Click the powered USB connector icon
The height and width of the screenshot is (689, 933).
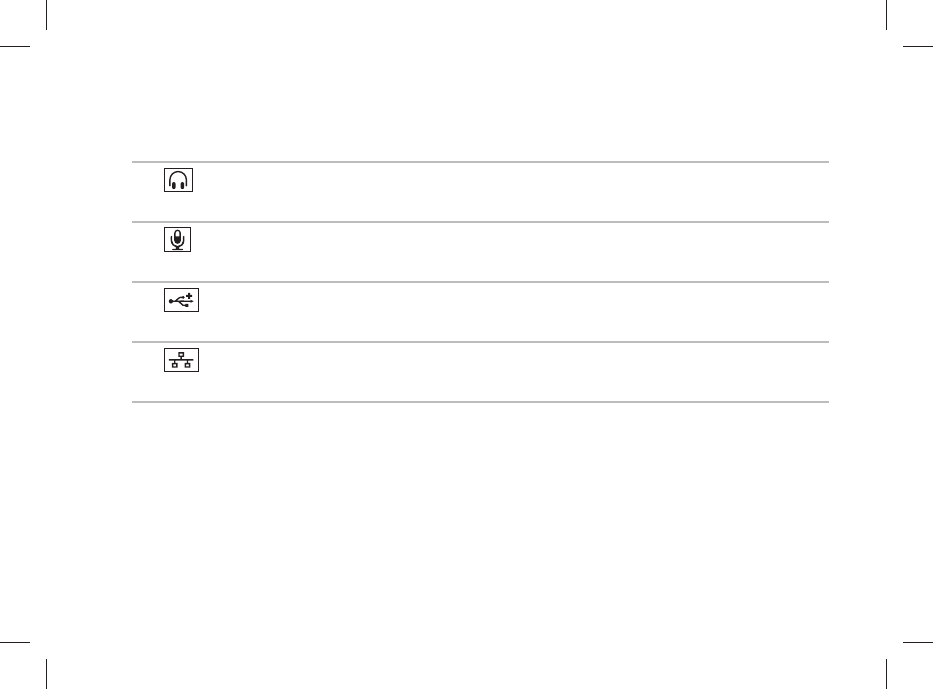(181, 300)
